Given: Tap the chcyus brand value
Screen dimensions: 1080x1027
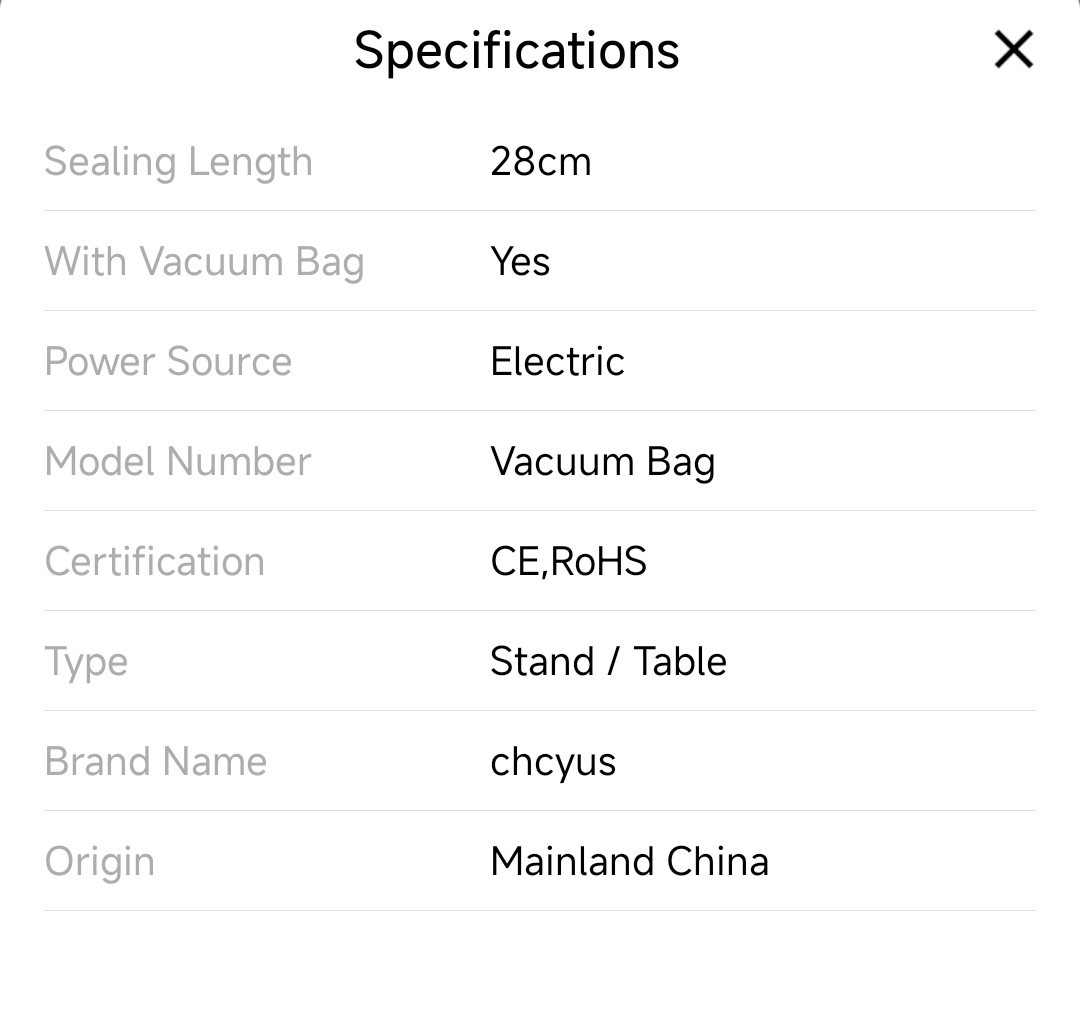Looking at the screenshot, I should 553,762.
